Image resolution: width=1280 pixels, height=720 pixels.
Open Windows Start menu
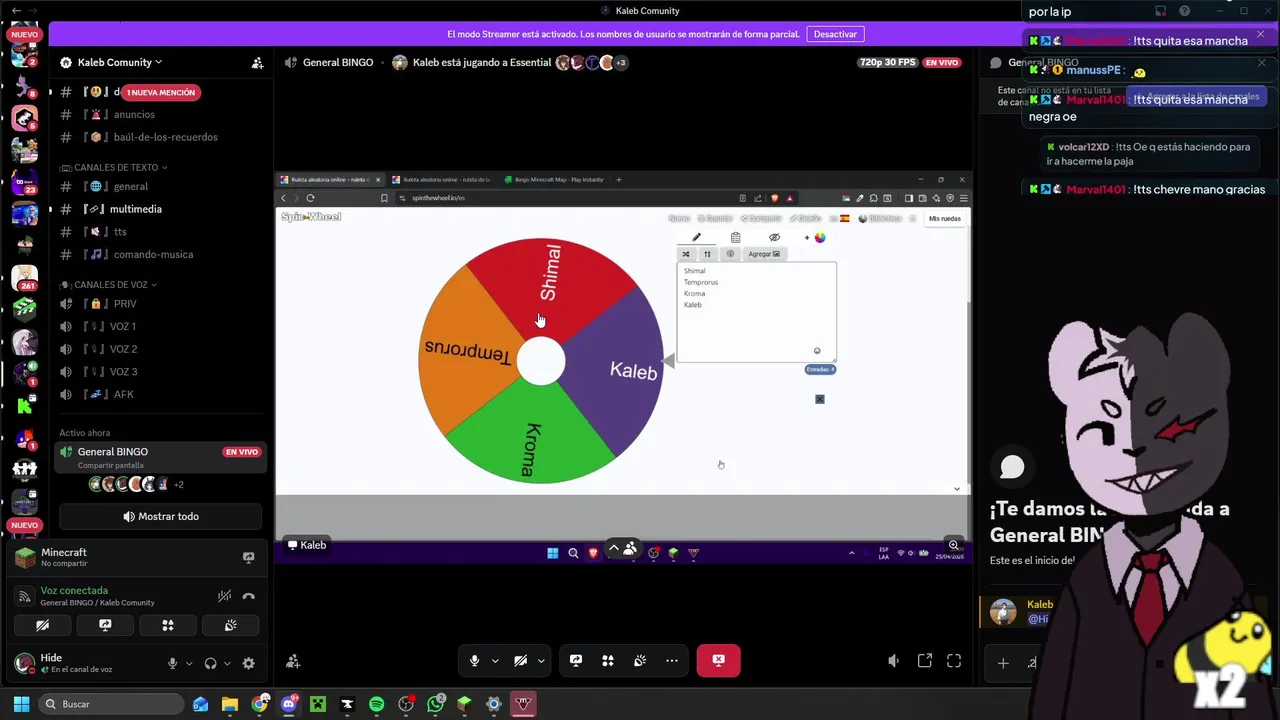(21, 704)
